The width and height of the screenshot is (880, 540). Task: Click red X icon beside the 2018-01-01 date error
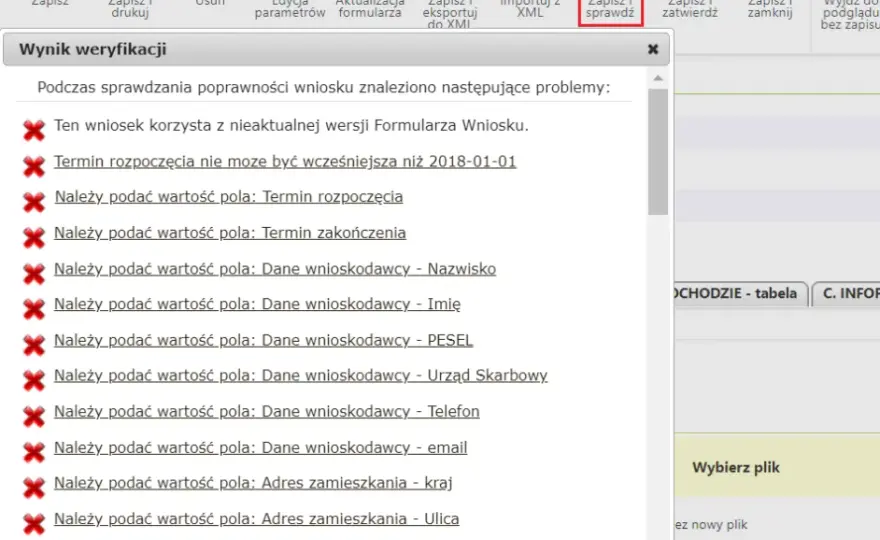point(34,166)
